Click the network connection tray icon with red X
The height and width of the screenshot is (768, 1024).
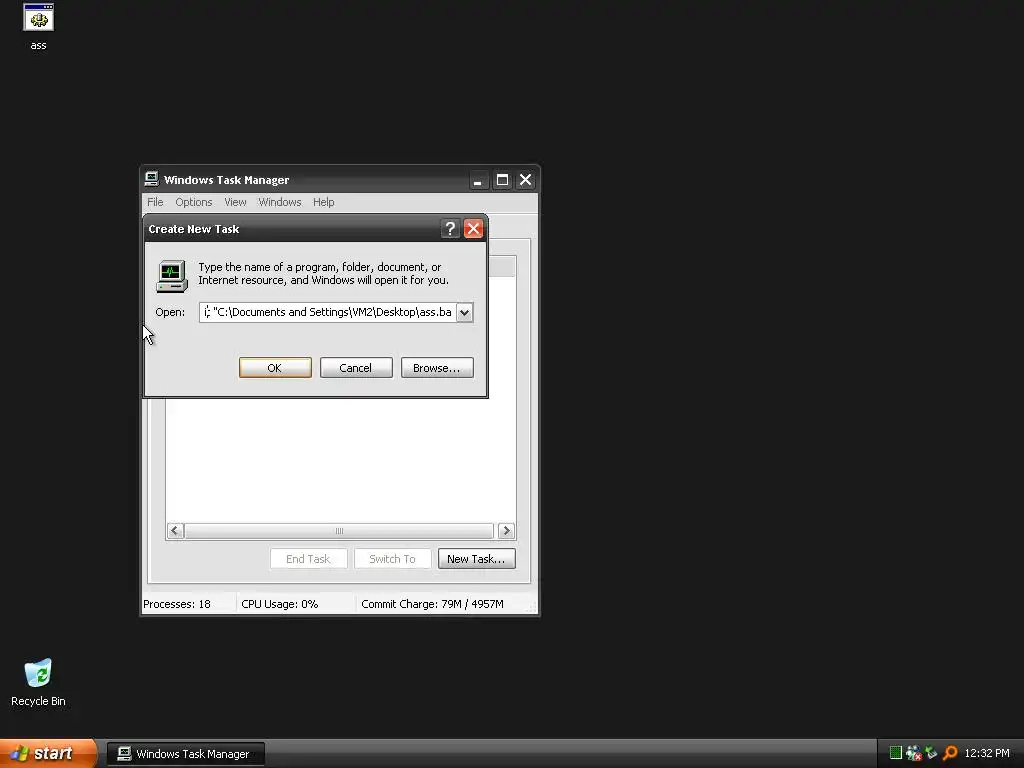[x=914, y=753]
